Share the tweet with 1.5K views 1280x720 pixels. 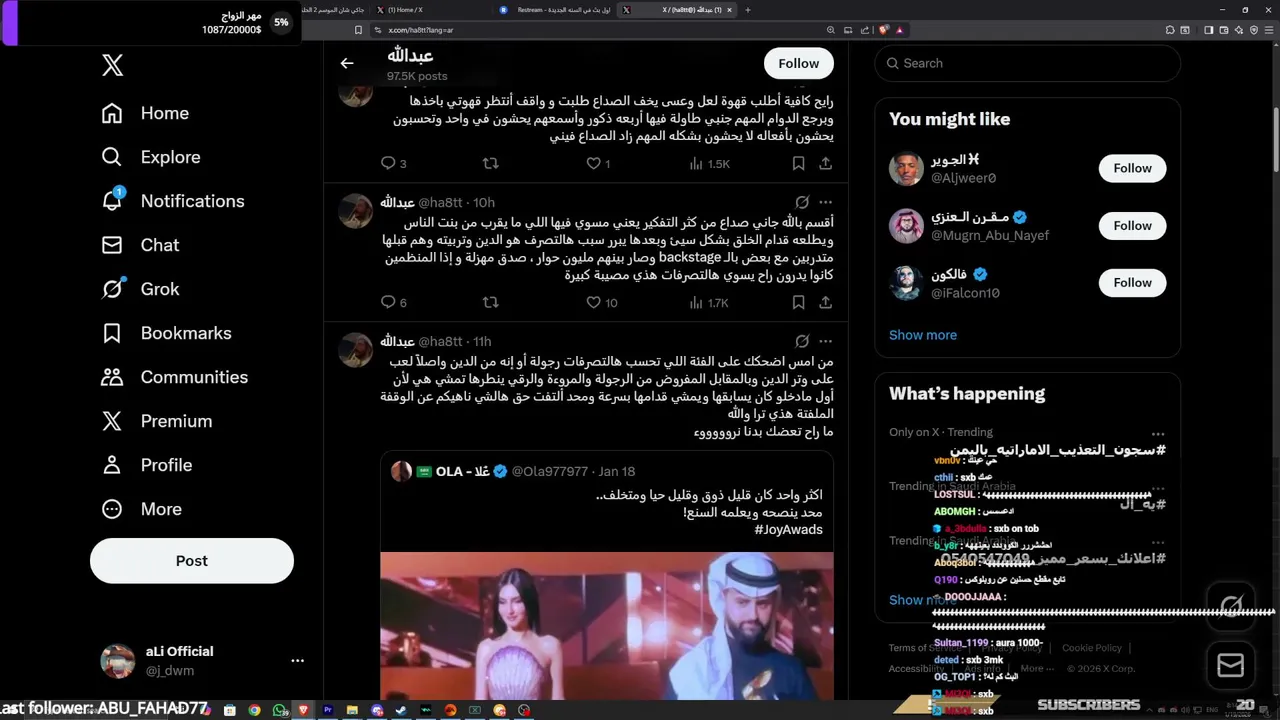pyautogui.click(x=825, y=163)
